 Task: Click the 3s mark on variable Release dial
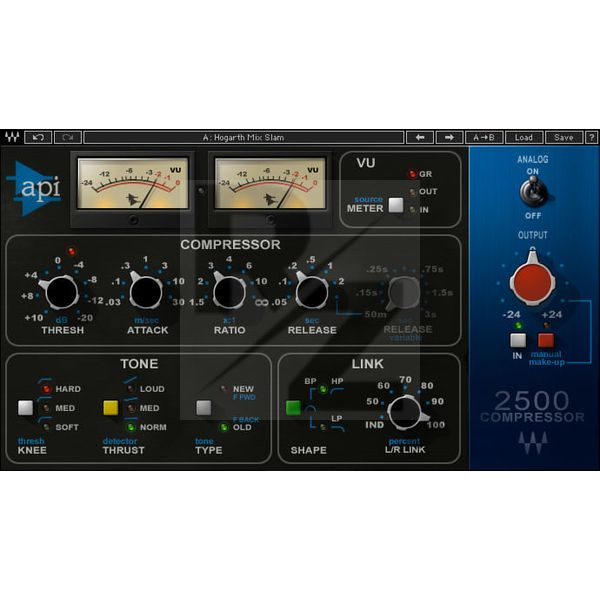pos(430,315)
